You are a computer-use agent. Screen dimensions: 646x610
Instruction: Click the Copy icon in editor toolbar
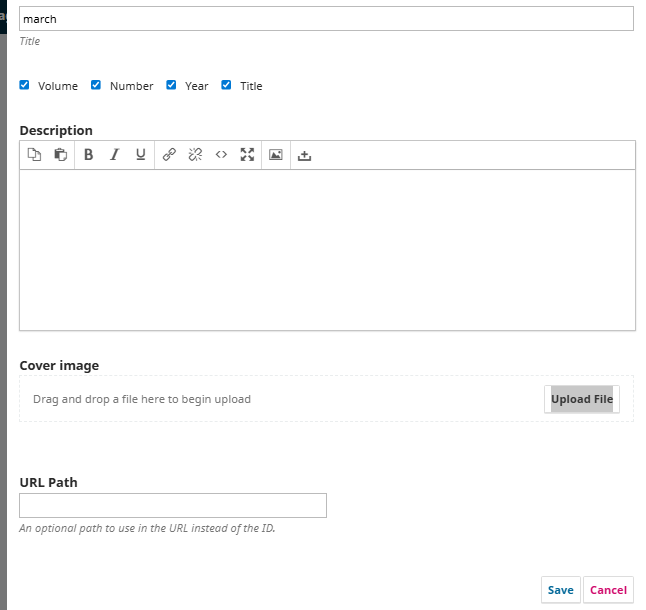34,155
